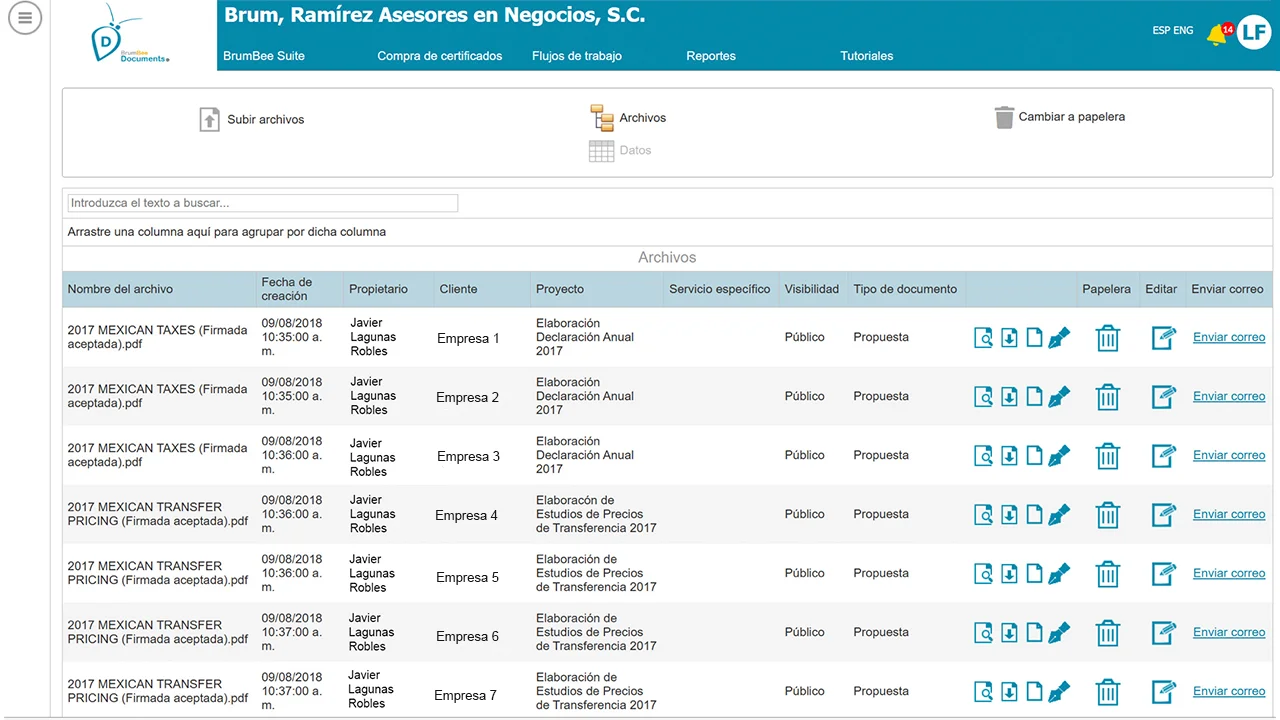
Task: Edit the Empresa 3 file entry
Action: [1163, 456]
